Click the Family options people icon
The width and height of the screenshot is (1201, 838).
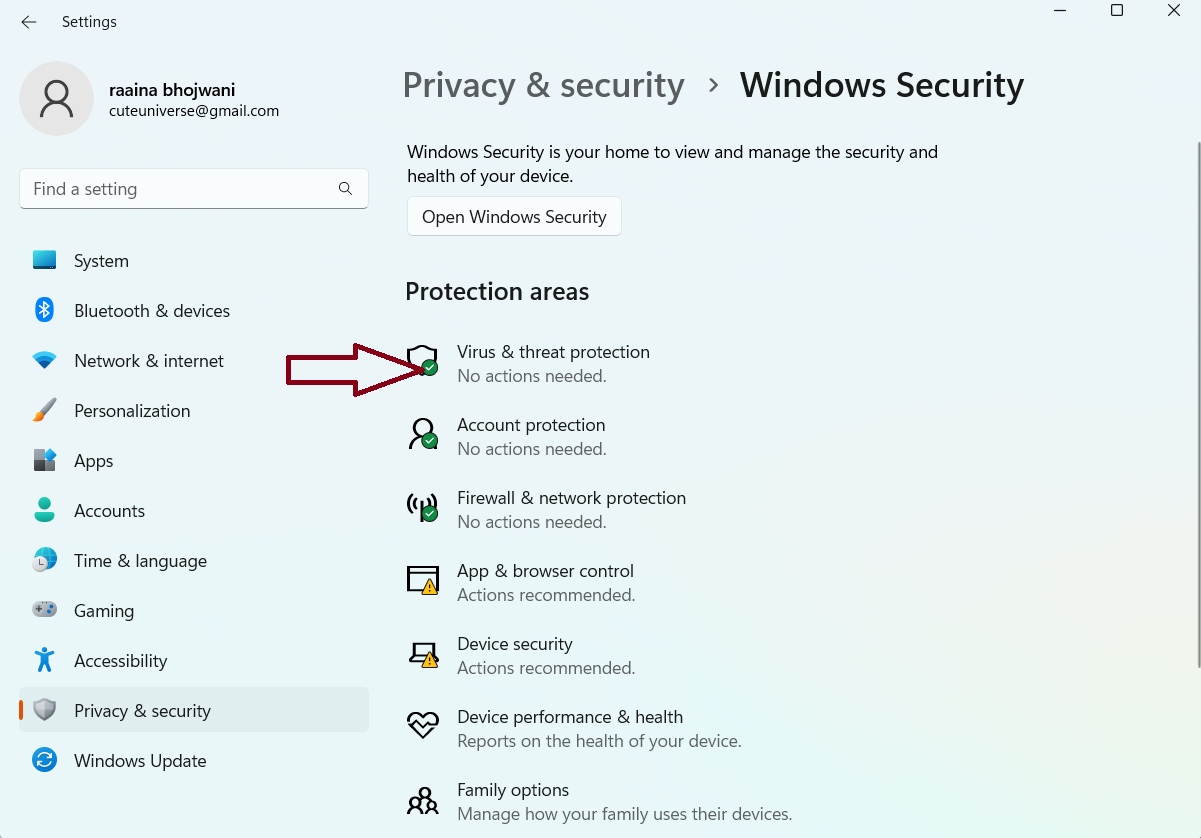[423, 799]
